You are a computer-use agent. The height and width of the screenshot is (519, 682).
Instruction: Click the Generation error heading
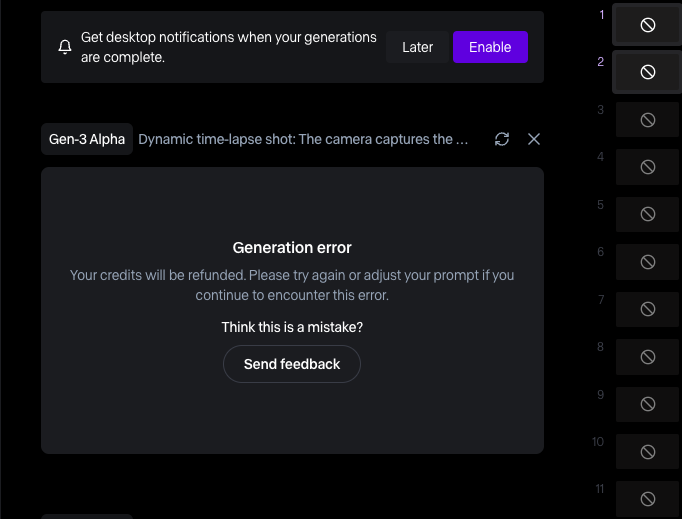[x=292, y=248]
